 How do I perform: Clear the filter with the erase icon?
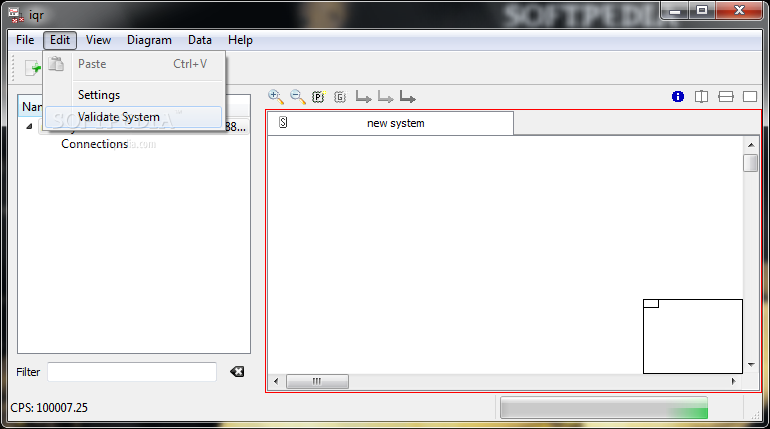tap(237, 372)
